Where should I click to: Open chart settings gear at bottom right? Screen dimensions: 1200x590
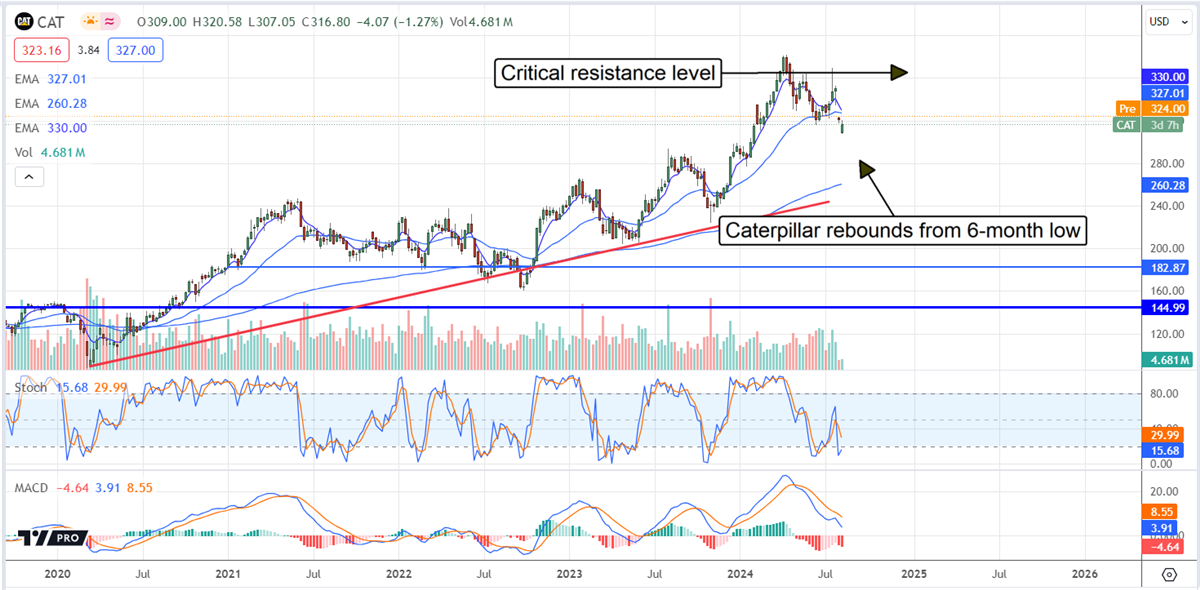click(1169, 575)
